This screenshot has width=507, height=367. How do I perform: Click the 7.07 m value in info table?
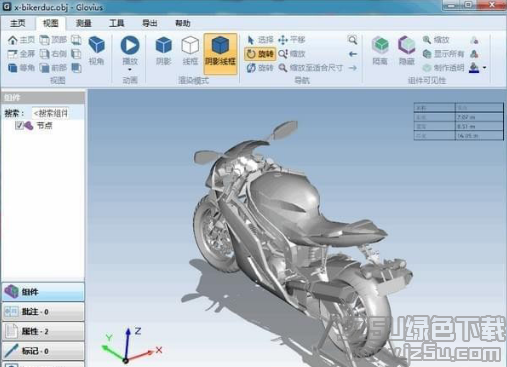tap(466, 117)
